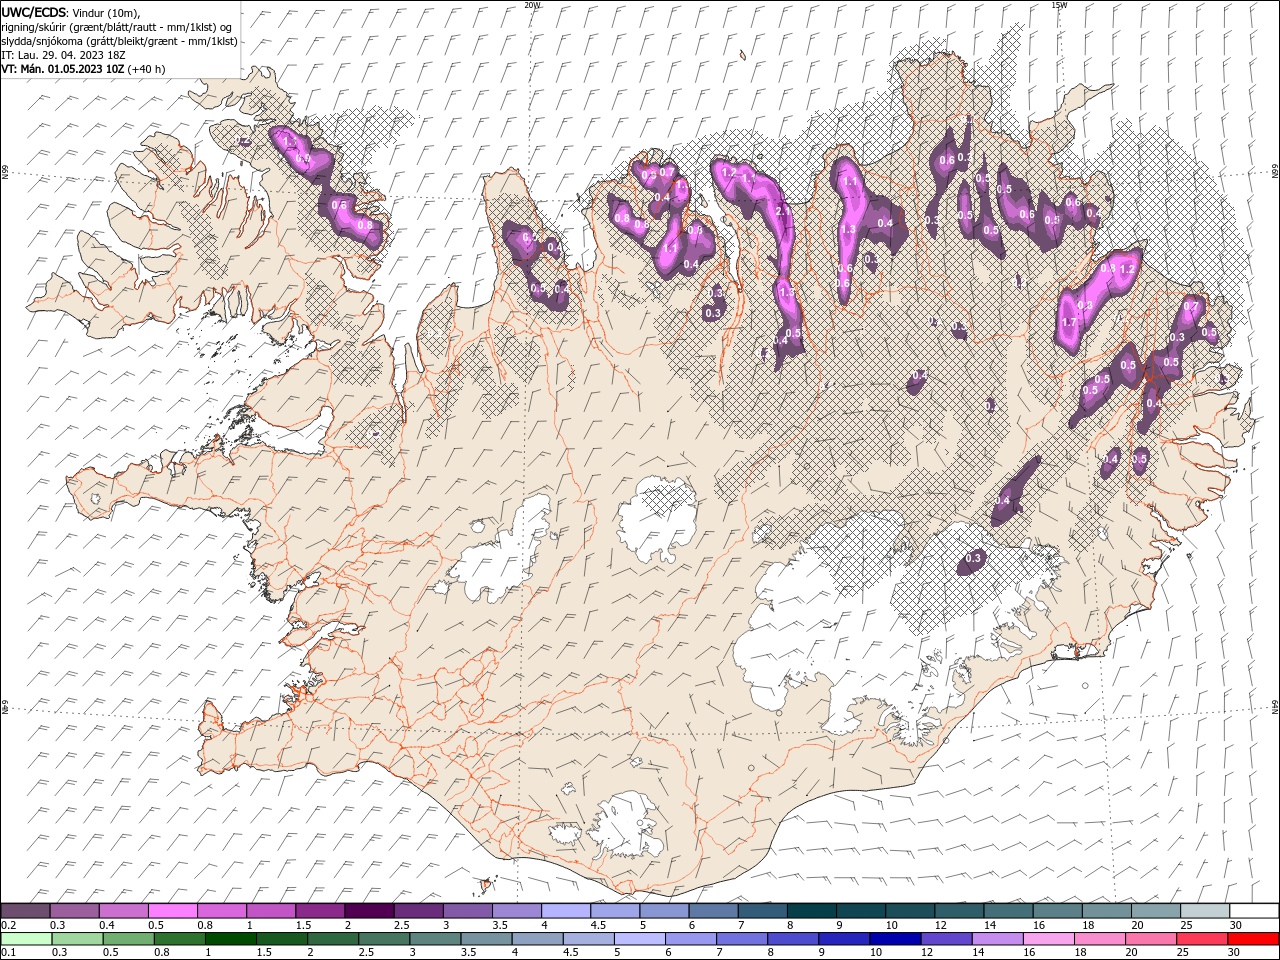Click the "0.1" label of the rain legend

pyautogui.click(x=8, y=952)
